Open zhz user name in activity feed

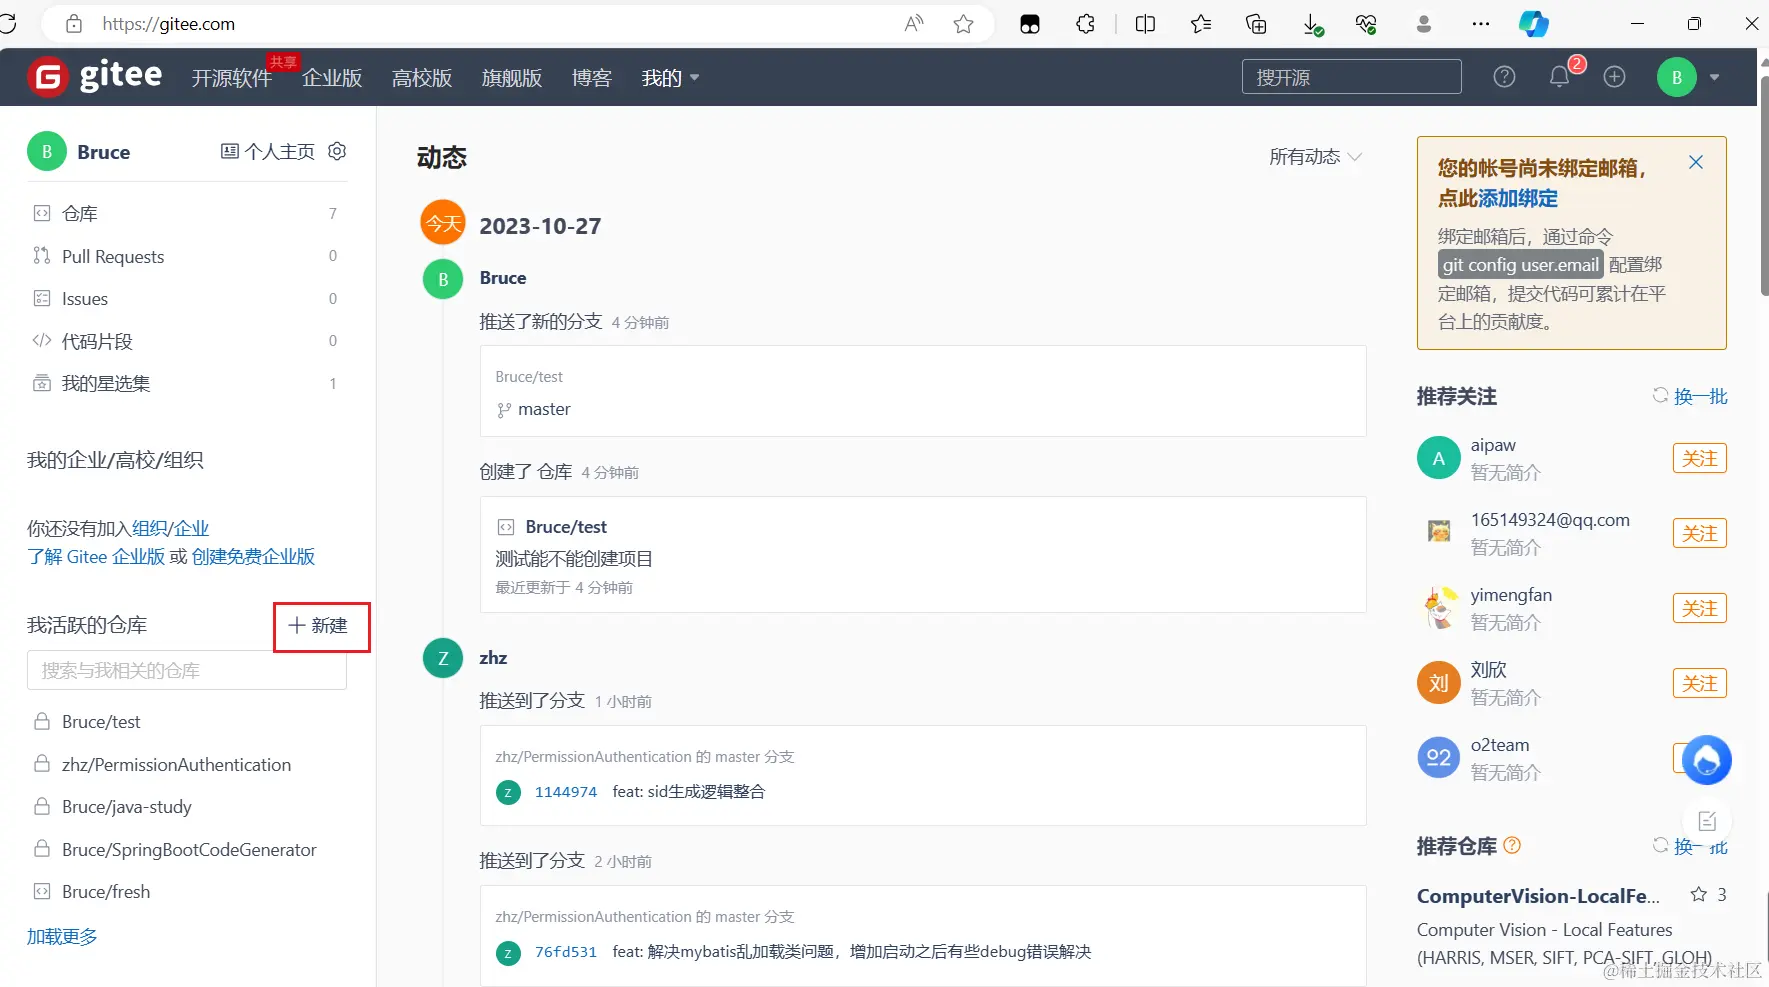click(x=493, y=658)
